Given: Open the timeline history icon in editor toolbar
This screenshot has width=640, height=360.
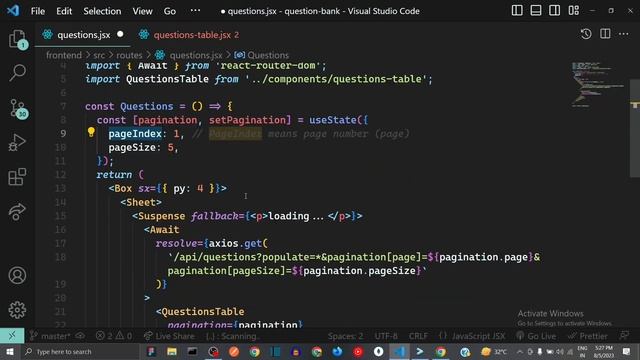Looking at the screenshot, I should [x=586, y=34].
